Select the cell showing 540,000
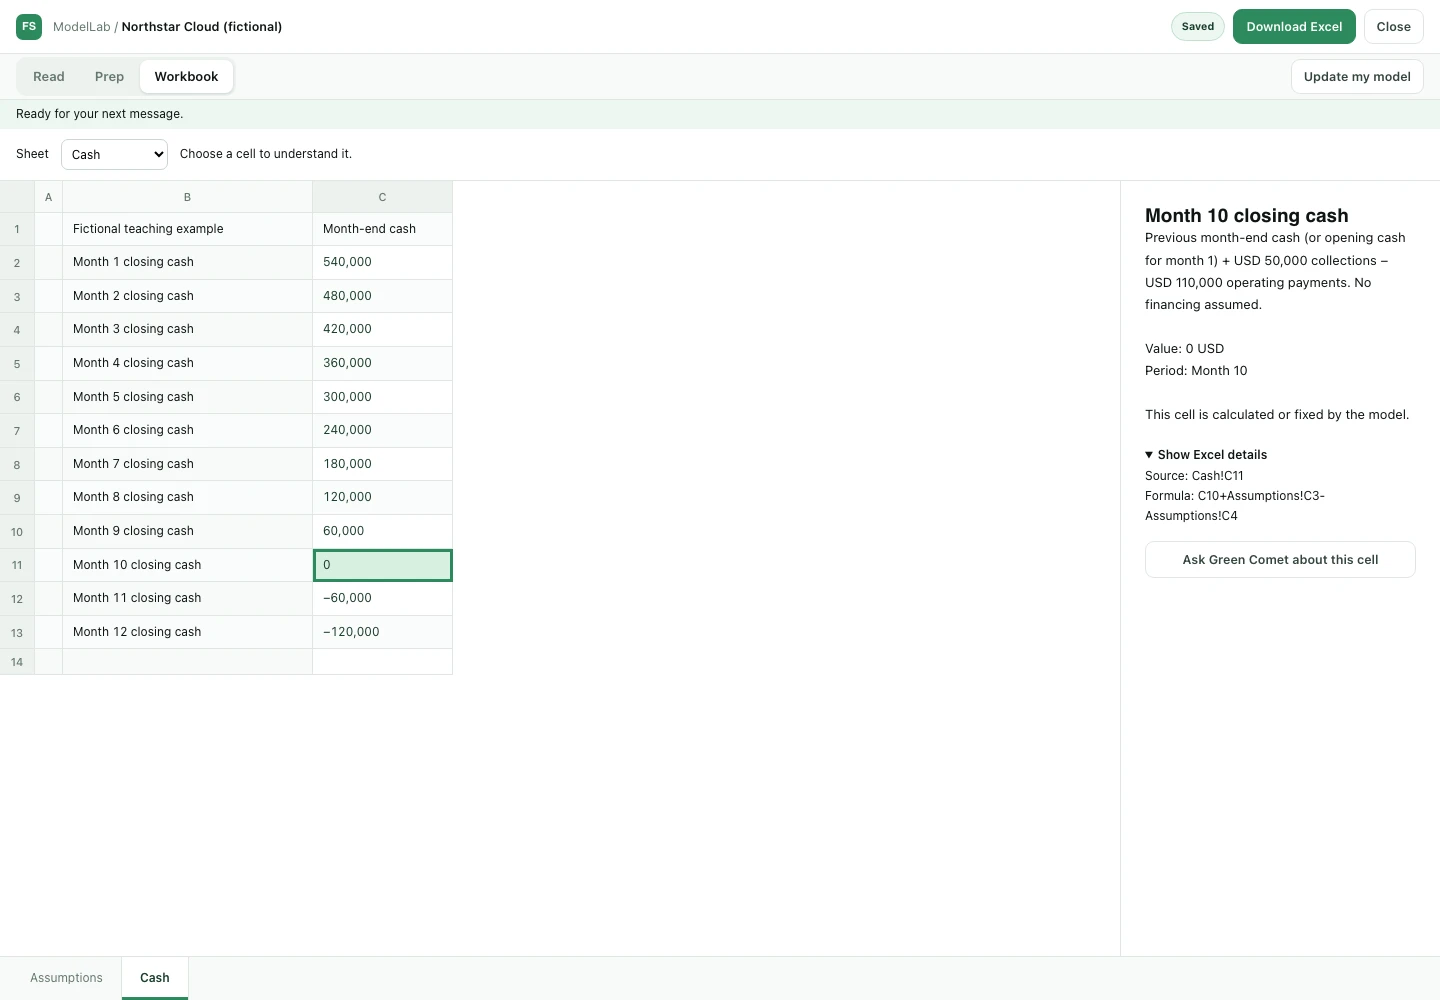1440x1000 pixels. pos(383,262)
